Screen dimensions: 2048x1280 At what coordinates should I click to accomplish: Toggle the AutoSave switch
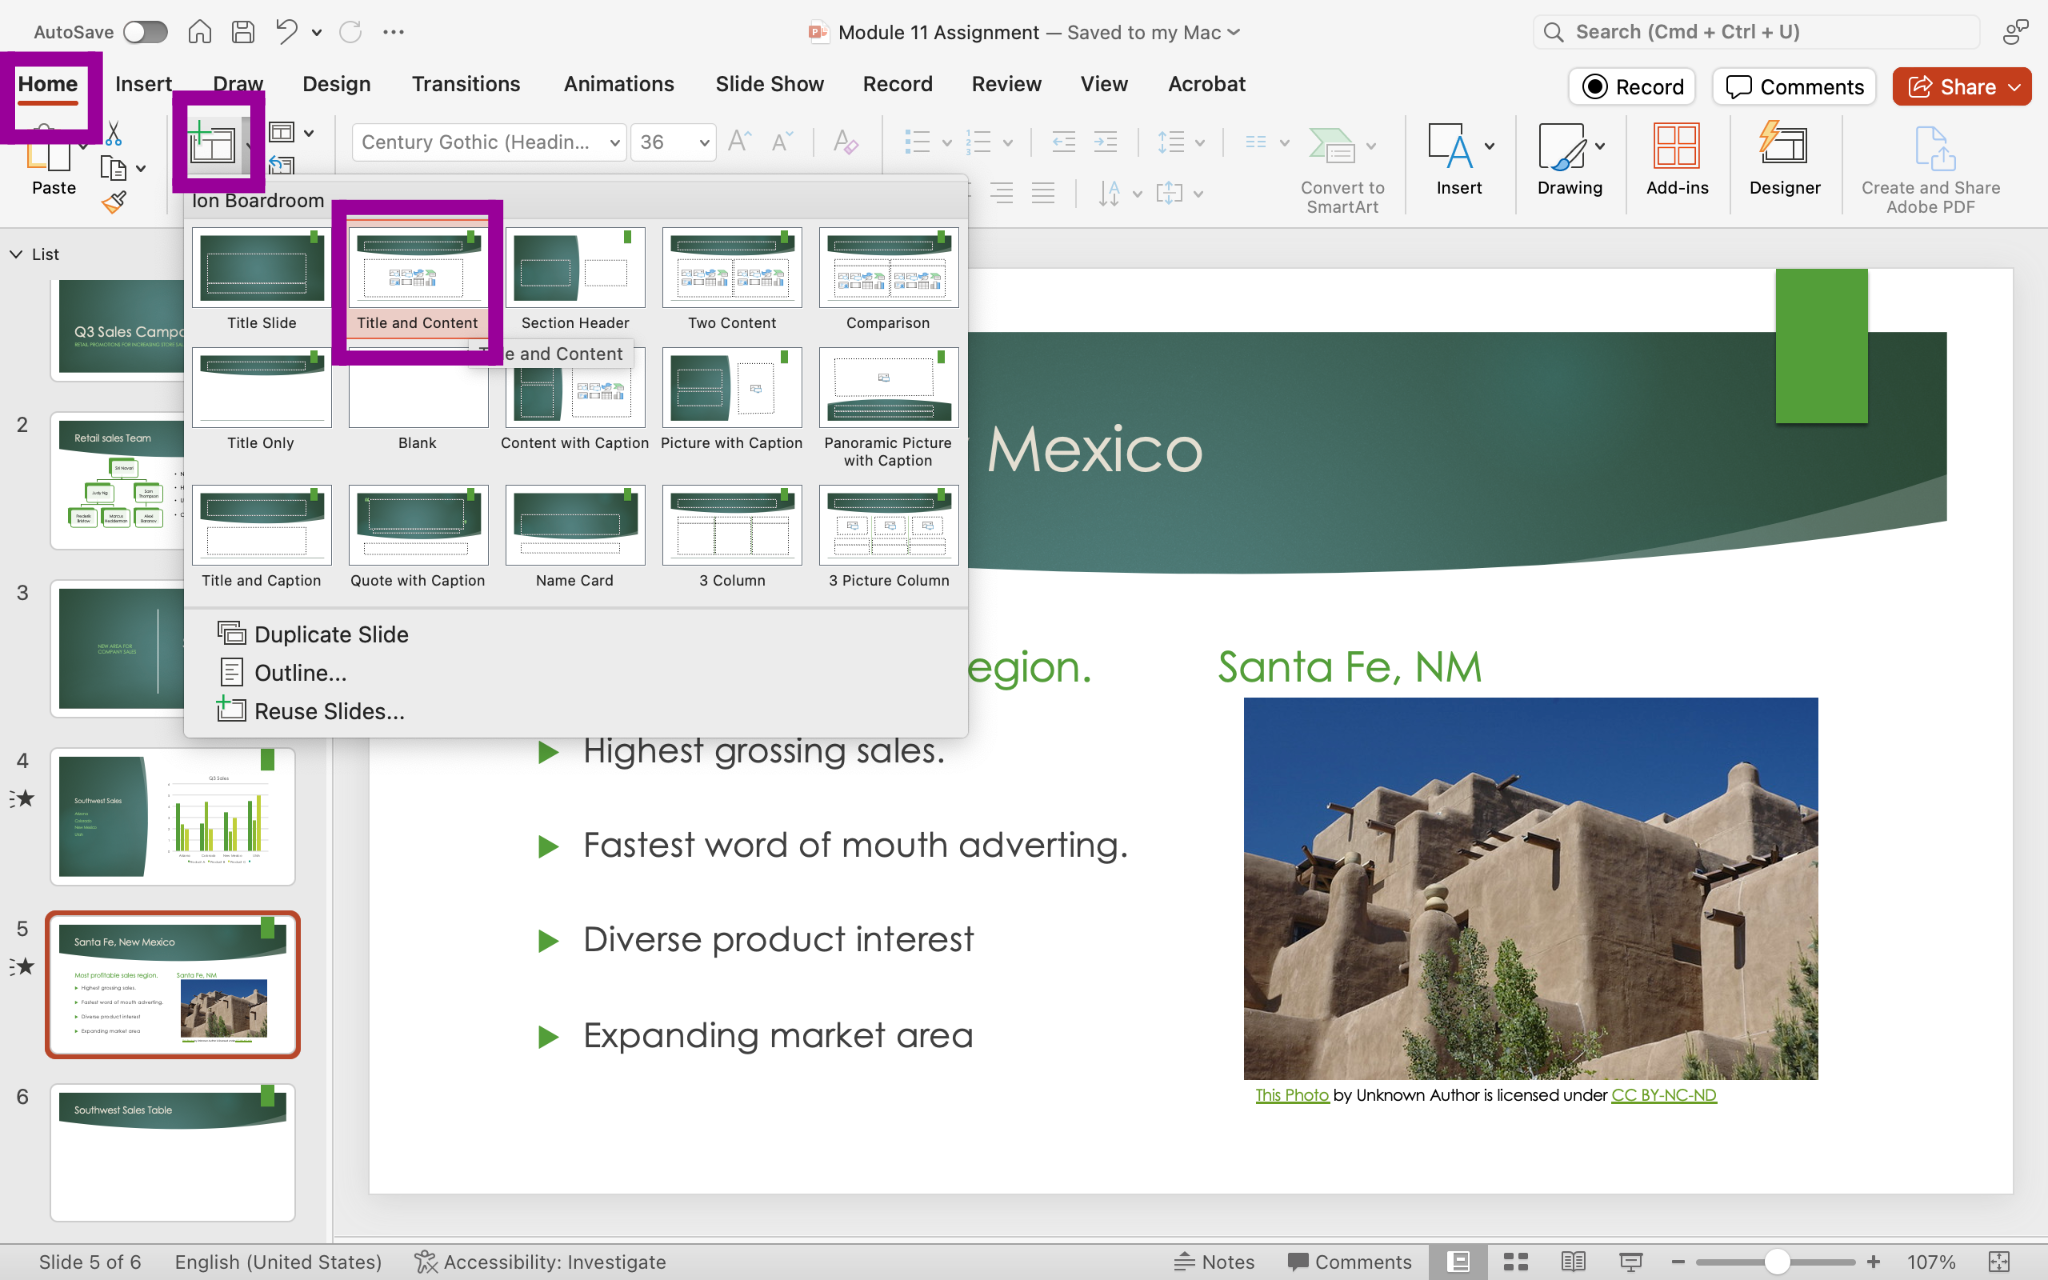click(x=145, y=32)
